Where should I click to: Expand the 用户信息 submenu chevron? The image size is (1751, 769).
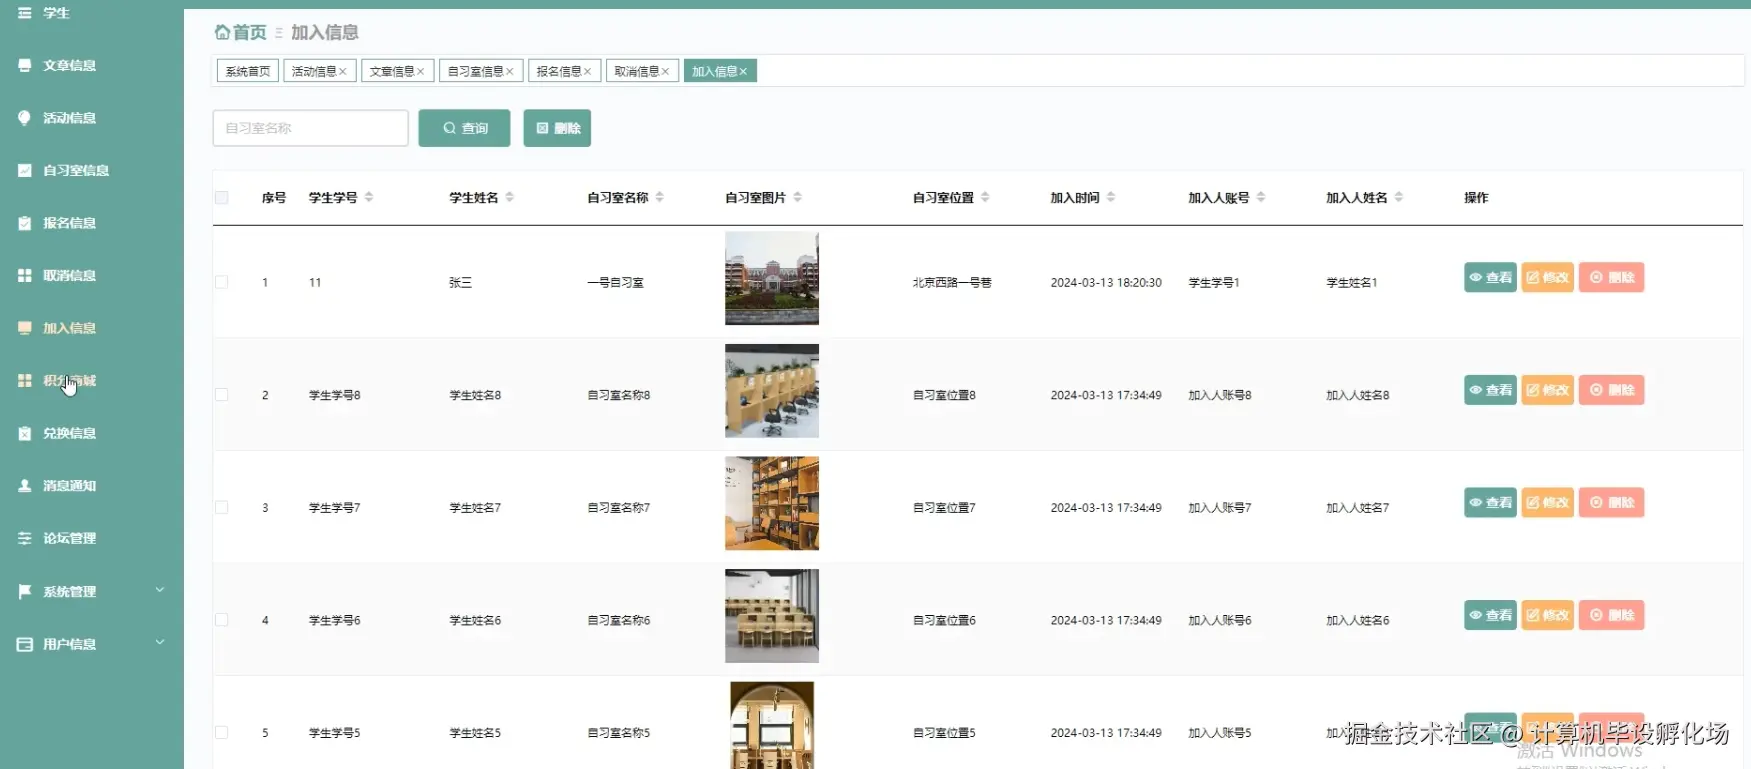tap(160, 643)
